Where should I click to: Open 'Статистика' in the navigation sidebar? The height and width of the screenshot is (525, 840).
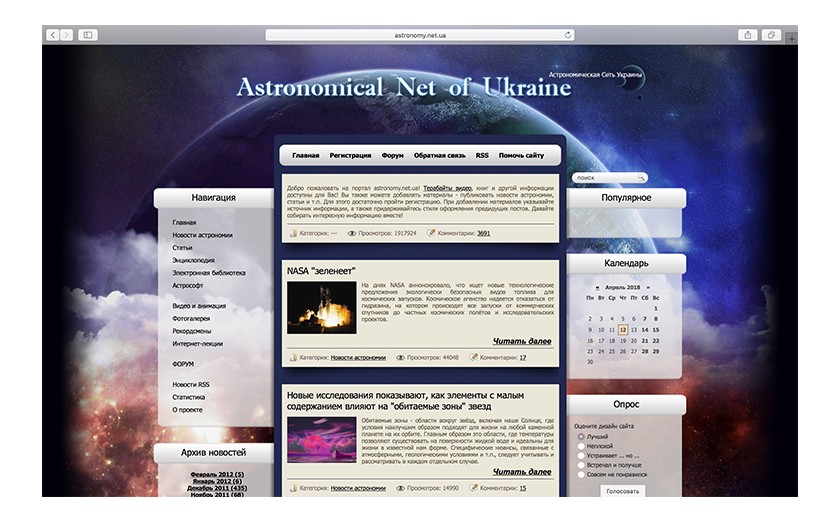[189, 398]
